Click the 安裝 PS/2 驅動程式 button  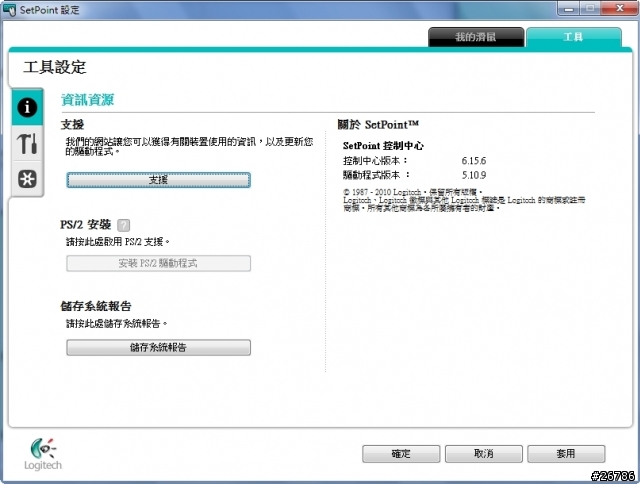(x=158, y=263)
